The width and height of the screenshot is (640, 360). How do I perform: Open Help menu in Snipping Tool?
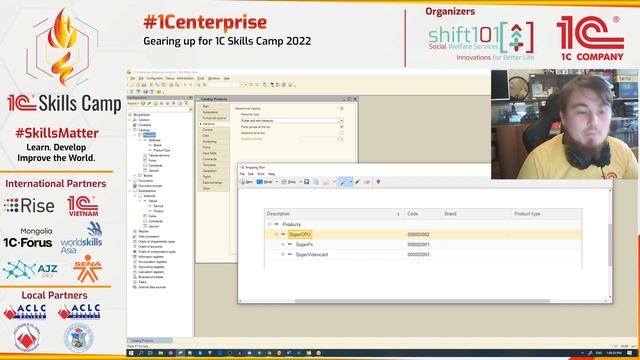click(x=271, y=174)
